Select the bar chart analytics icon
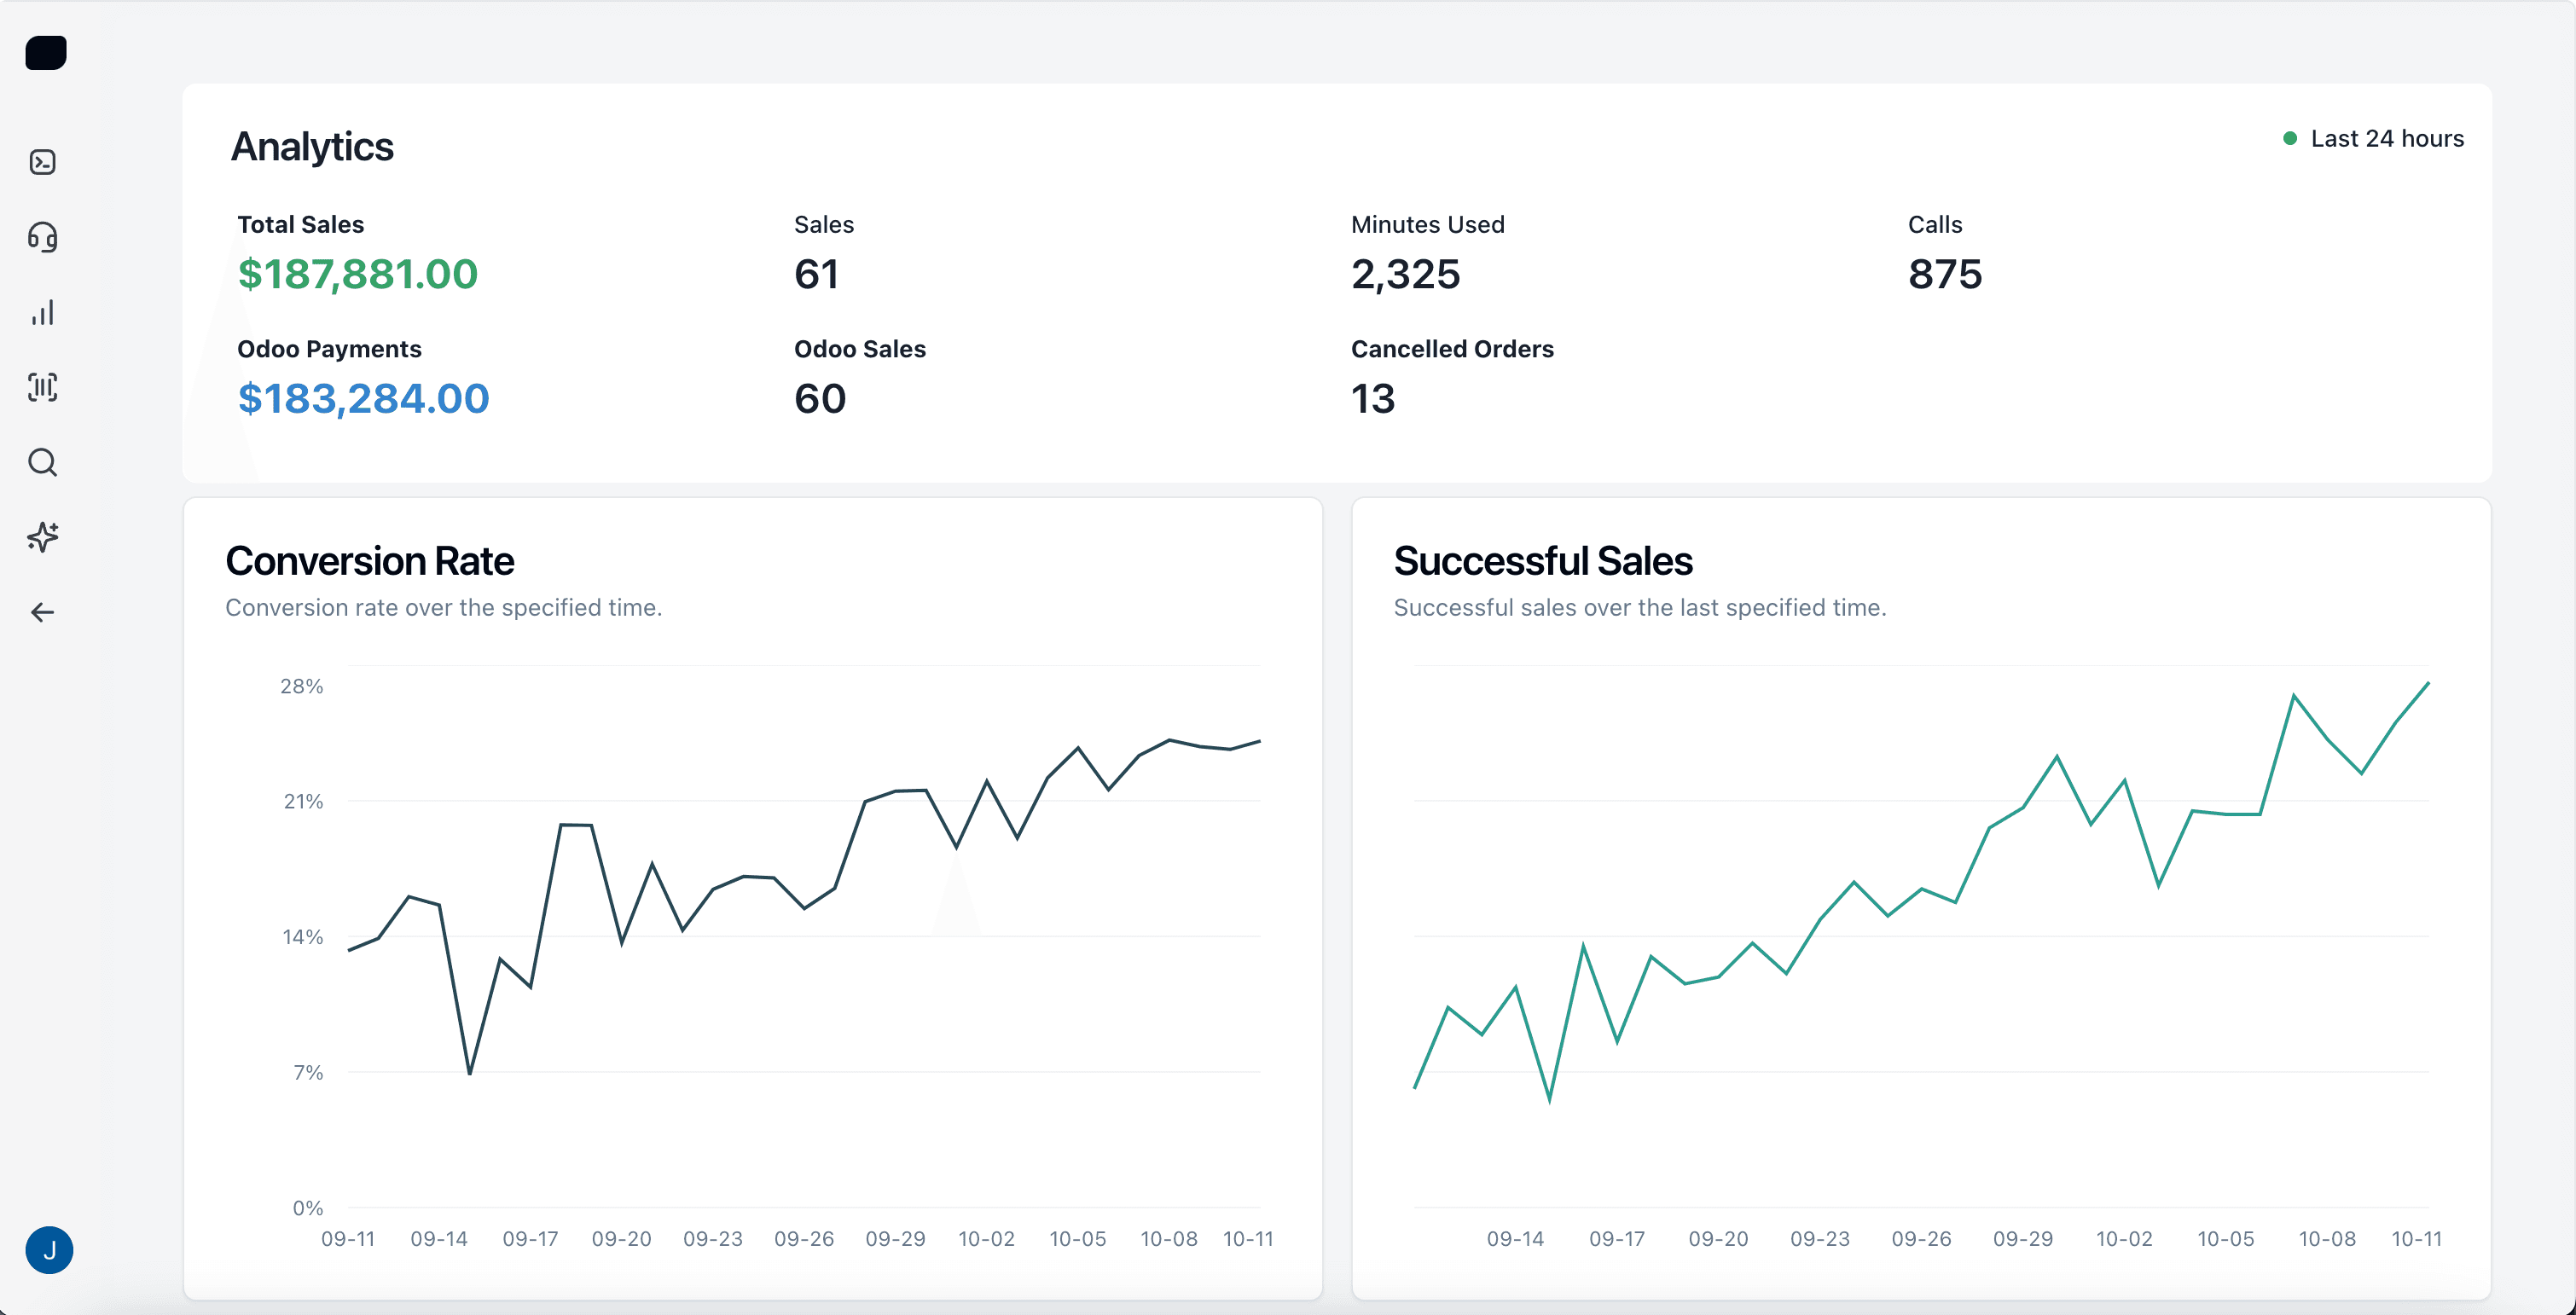This screenshot has height=1315, width=2576. pyautogui.click(x=43, y=313)
